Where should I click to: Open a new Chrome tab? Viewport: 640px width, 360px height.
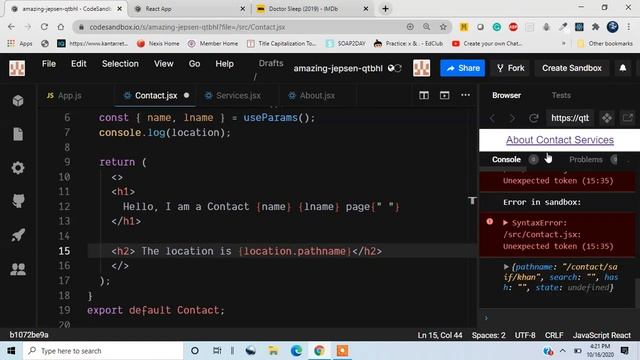(x=385, y=9)
